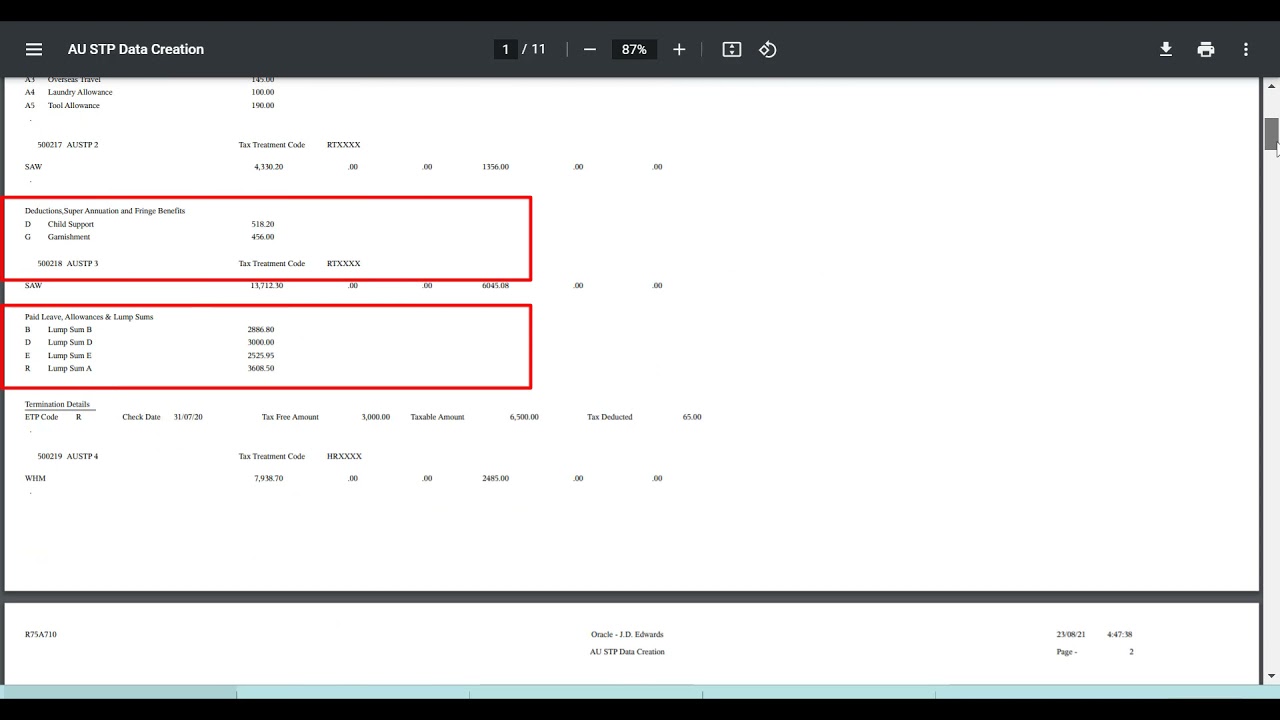Select the amount 1356.00
This screenshot has height=720, width=1280.
pos(495,167)
